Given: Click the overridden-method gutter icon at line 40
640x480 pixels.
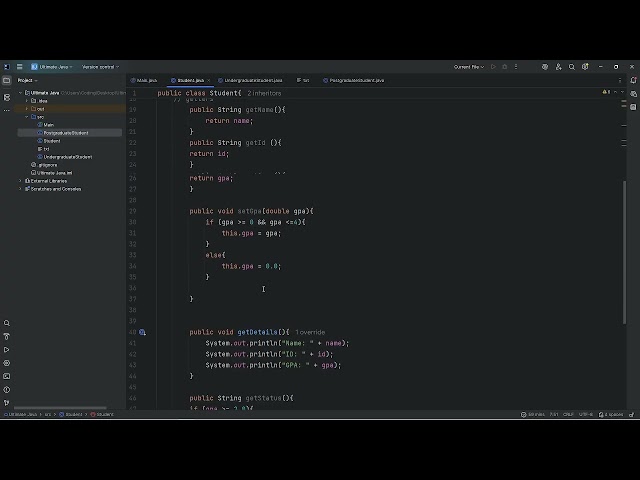Looking at the screenshot, I should [142, 332].
